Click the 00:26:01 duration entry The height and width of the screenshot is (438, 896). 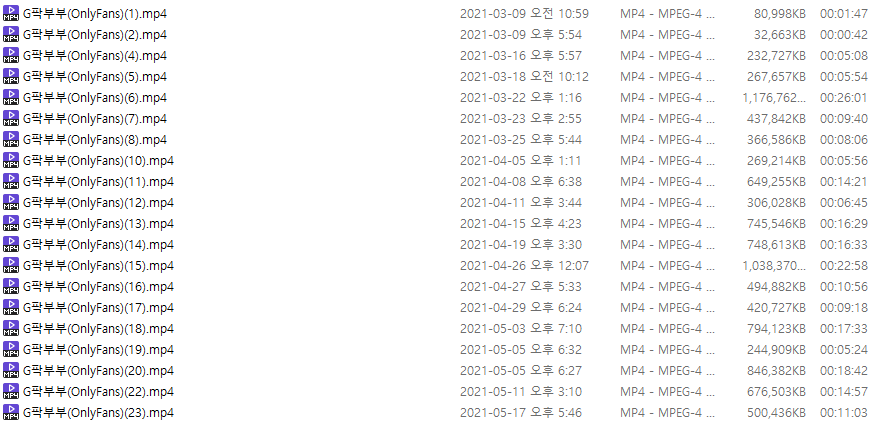click(x=843, y=97)
